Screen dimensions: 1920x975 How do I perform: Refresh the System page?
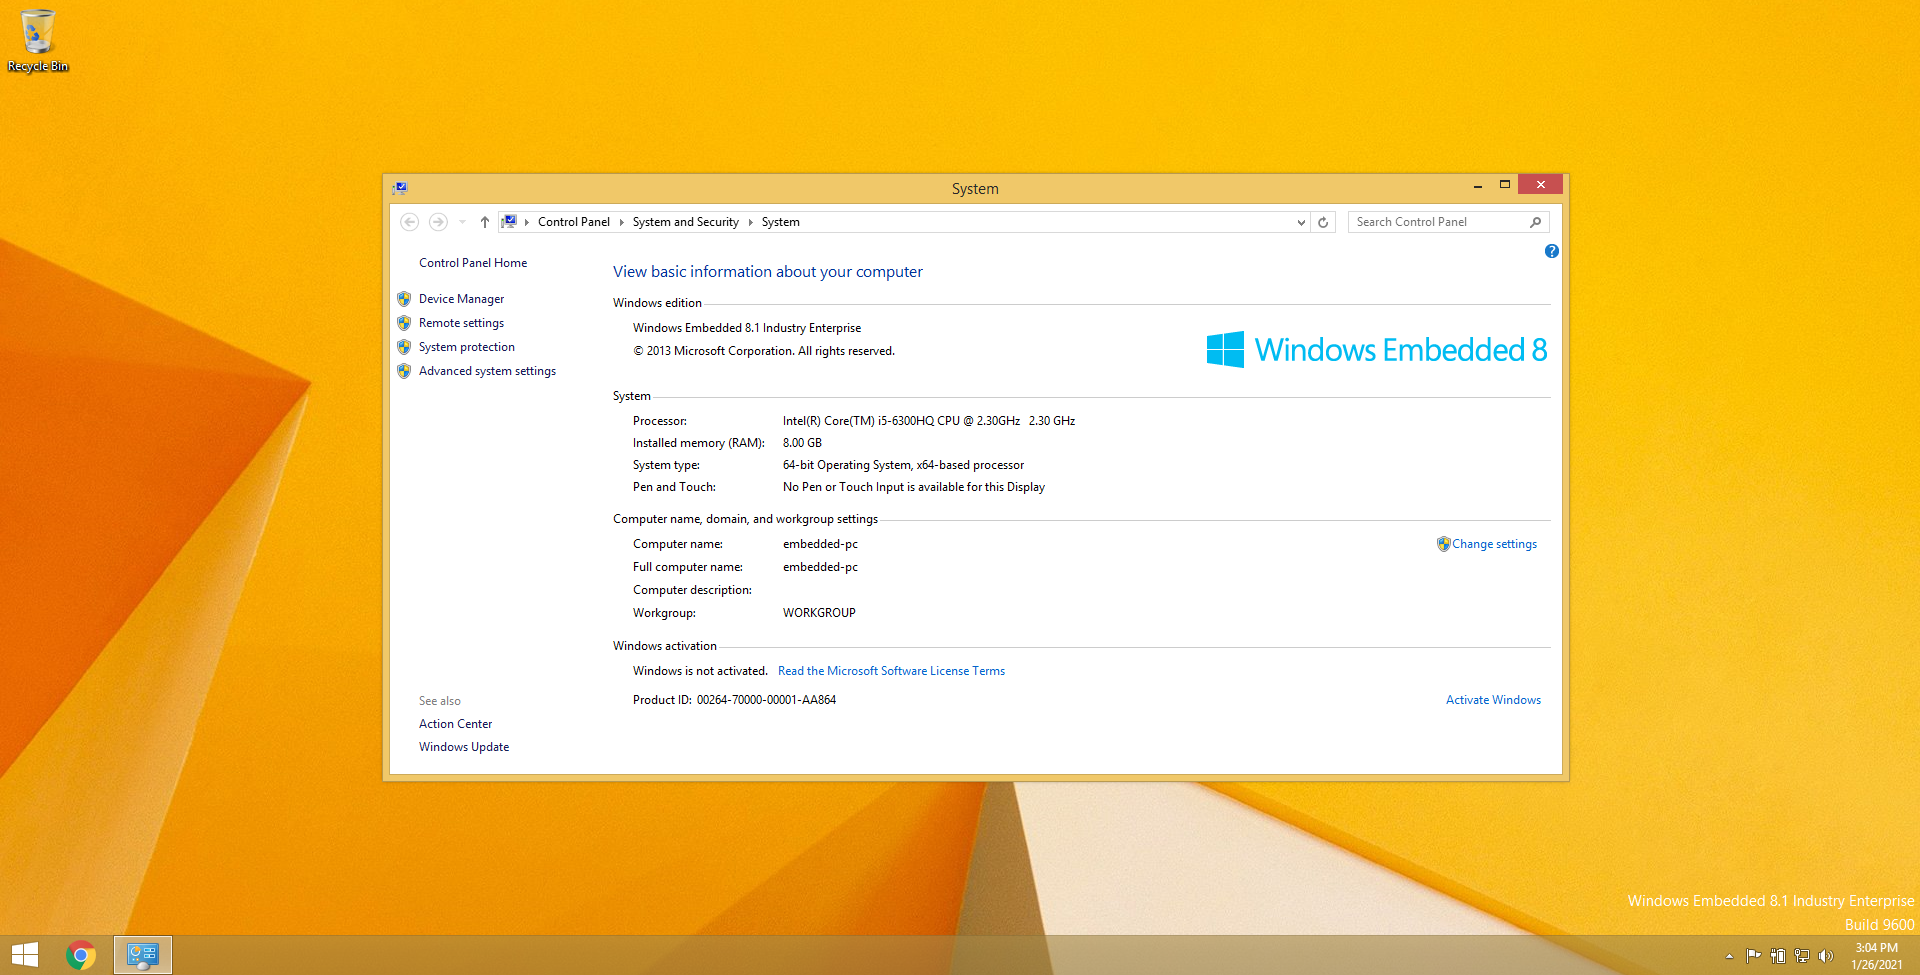click(1323, 222)
